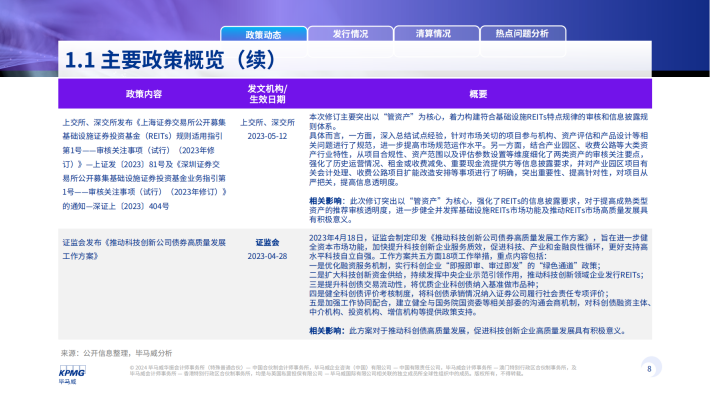Click the first 相关影响 paragraph about 管资产
Image resolution: width=710 pixels, height=399 pixels.
(478, 210)
